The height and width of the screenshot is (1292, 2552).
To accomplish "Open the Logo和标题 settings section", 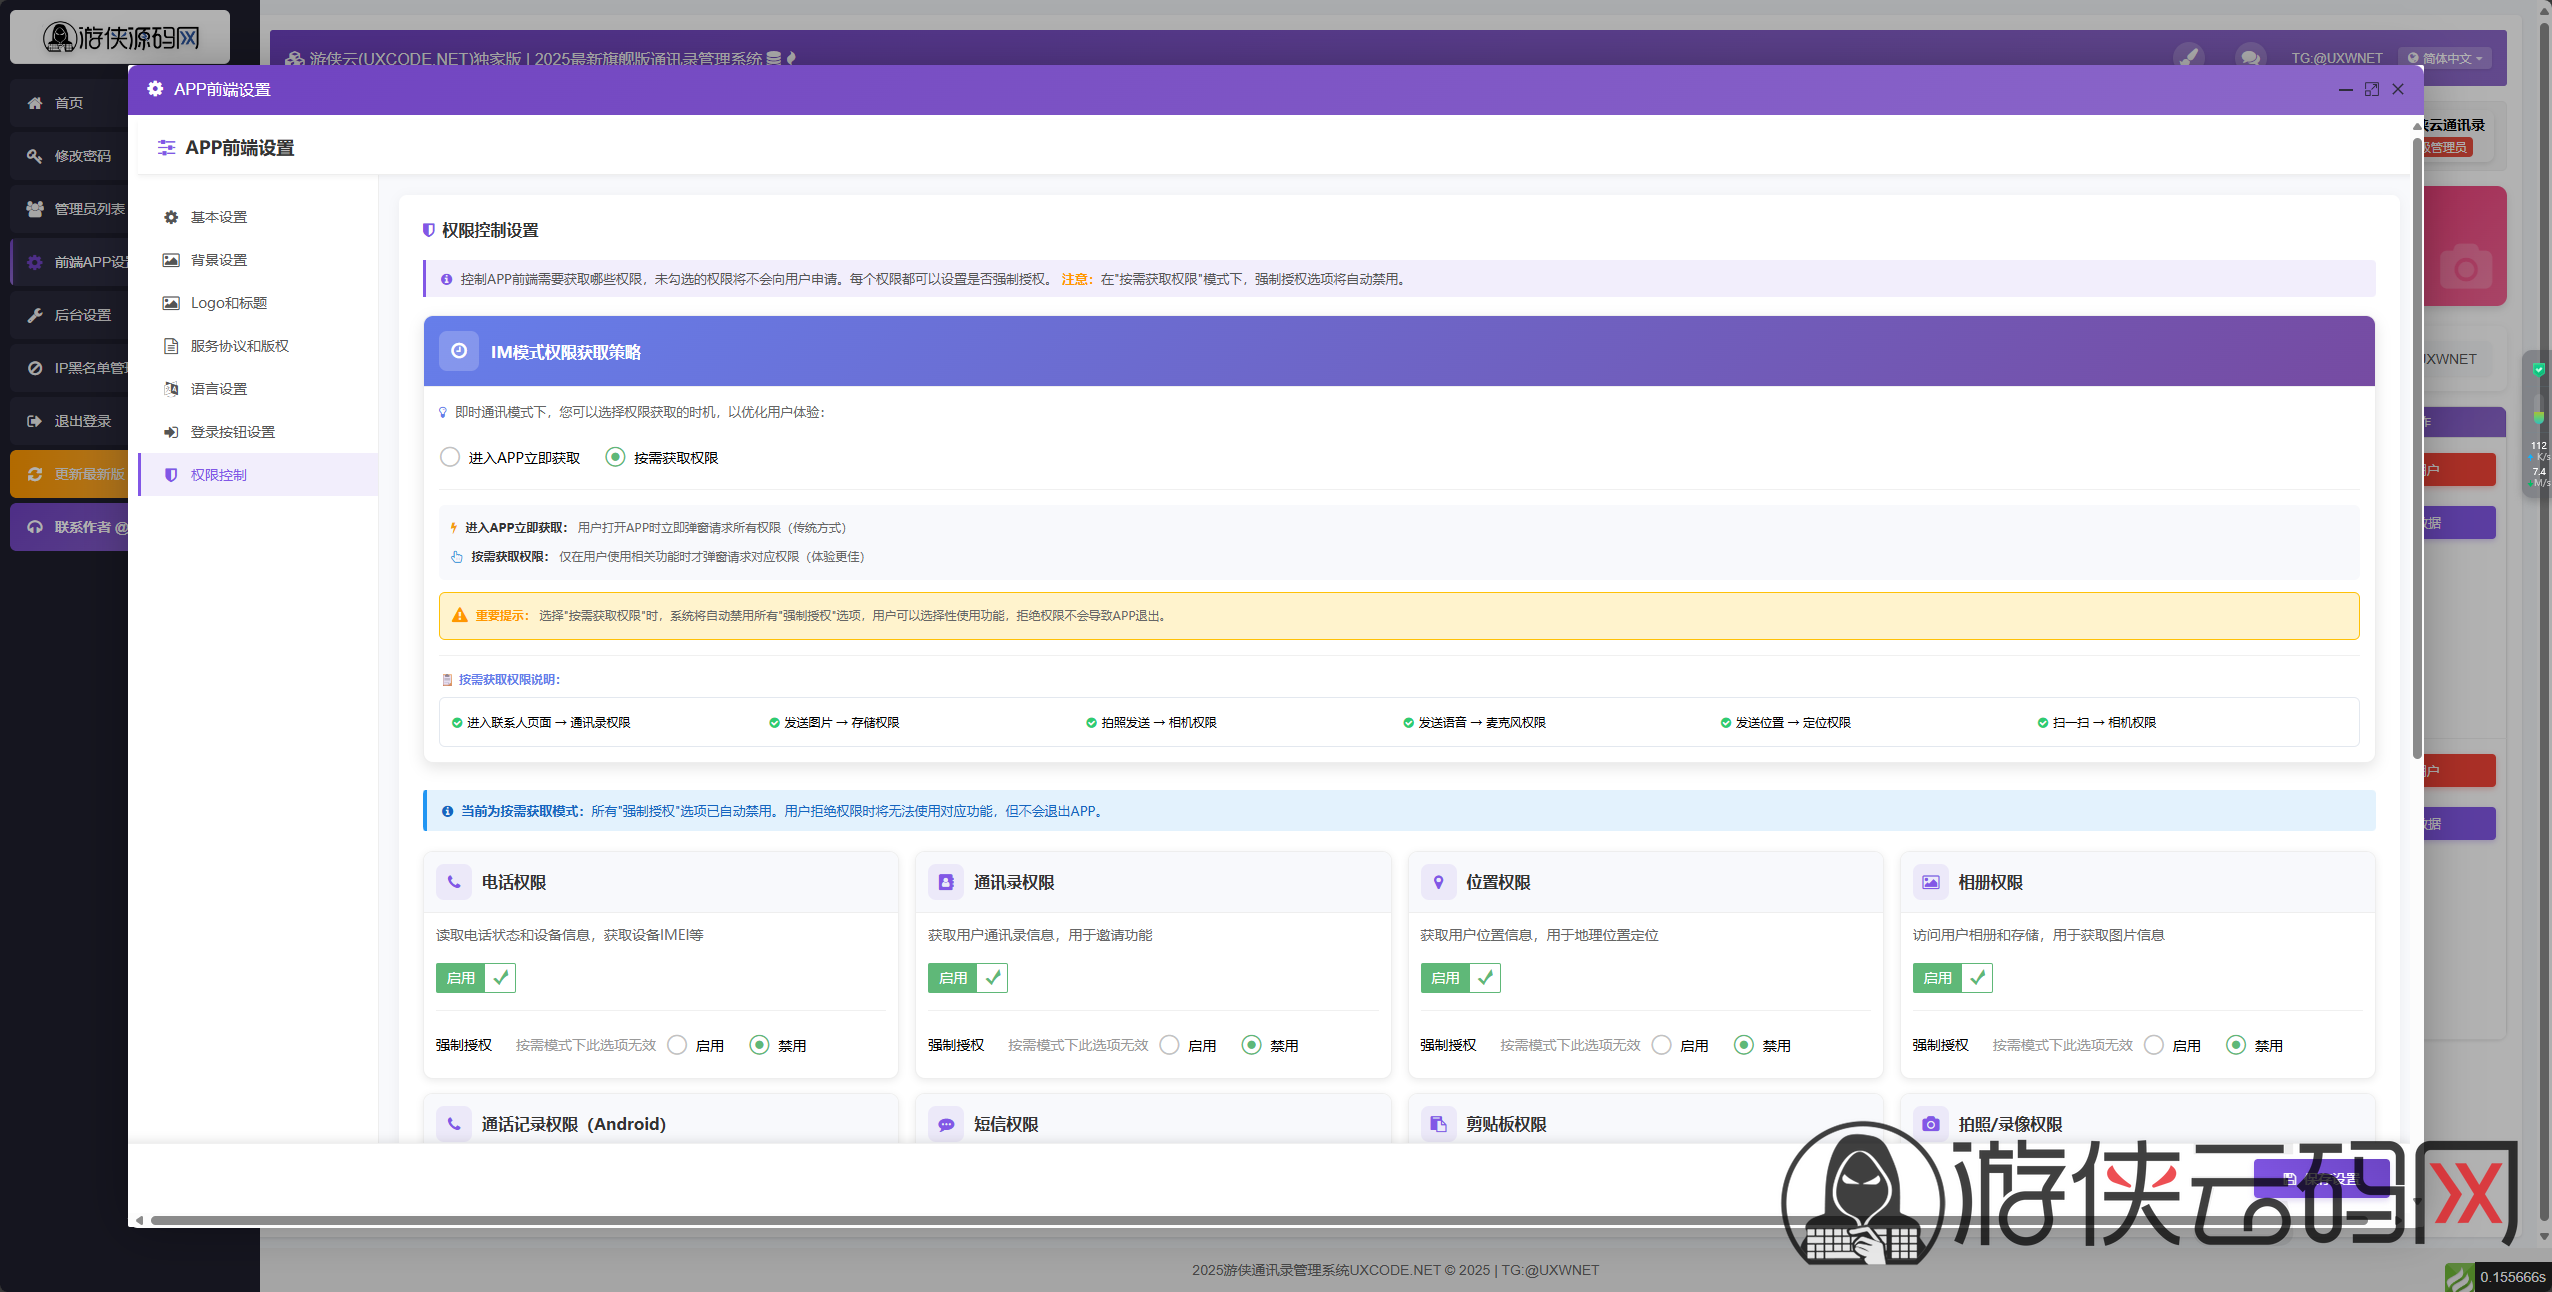I will coord(229,303).
